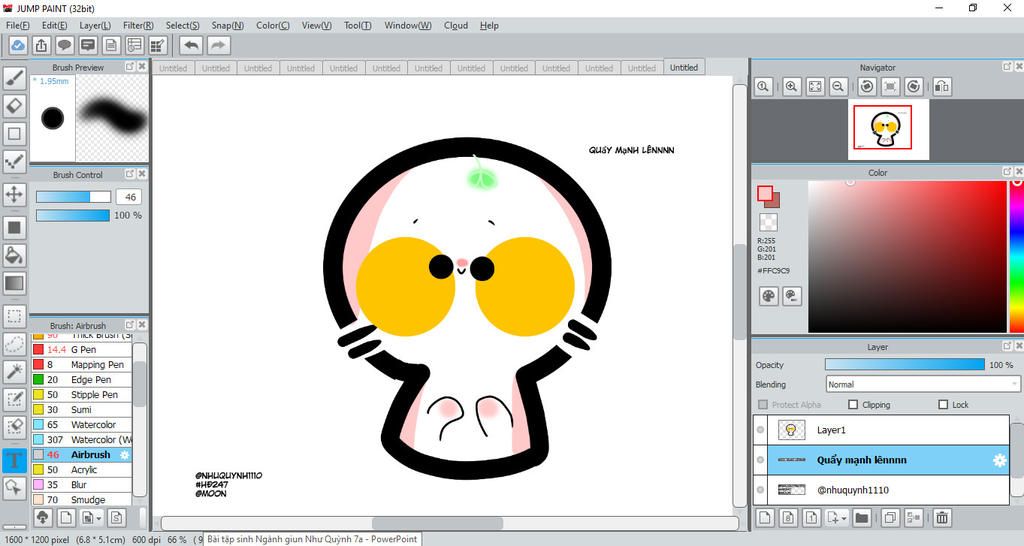Open the Cloud menu
Viewport: 1024px width, 546px height.
click(x=456, y=25)
